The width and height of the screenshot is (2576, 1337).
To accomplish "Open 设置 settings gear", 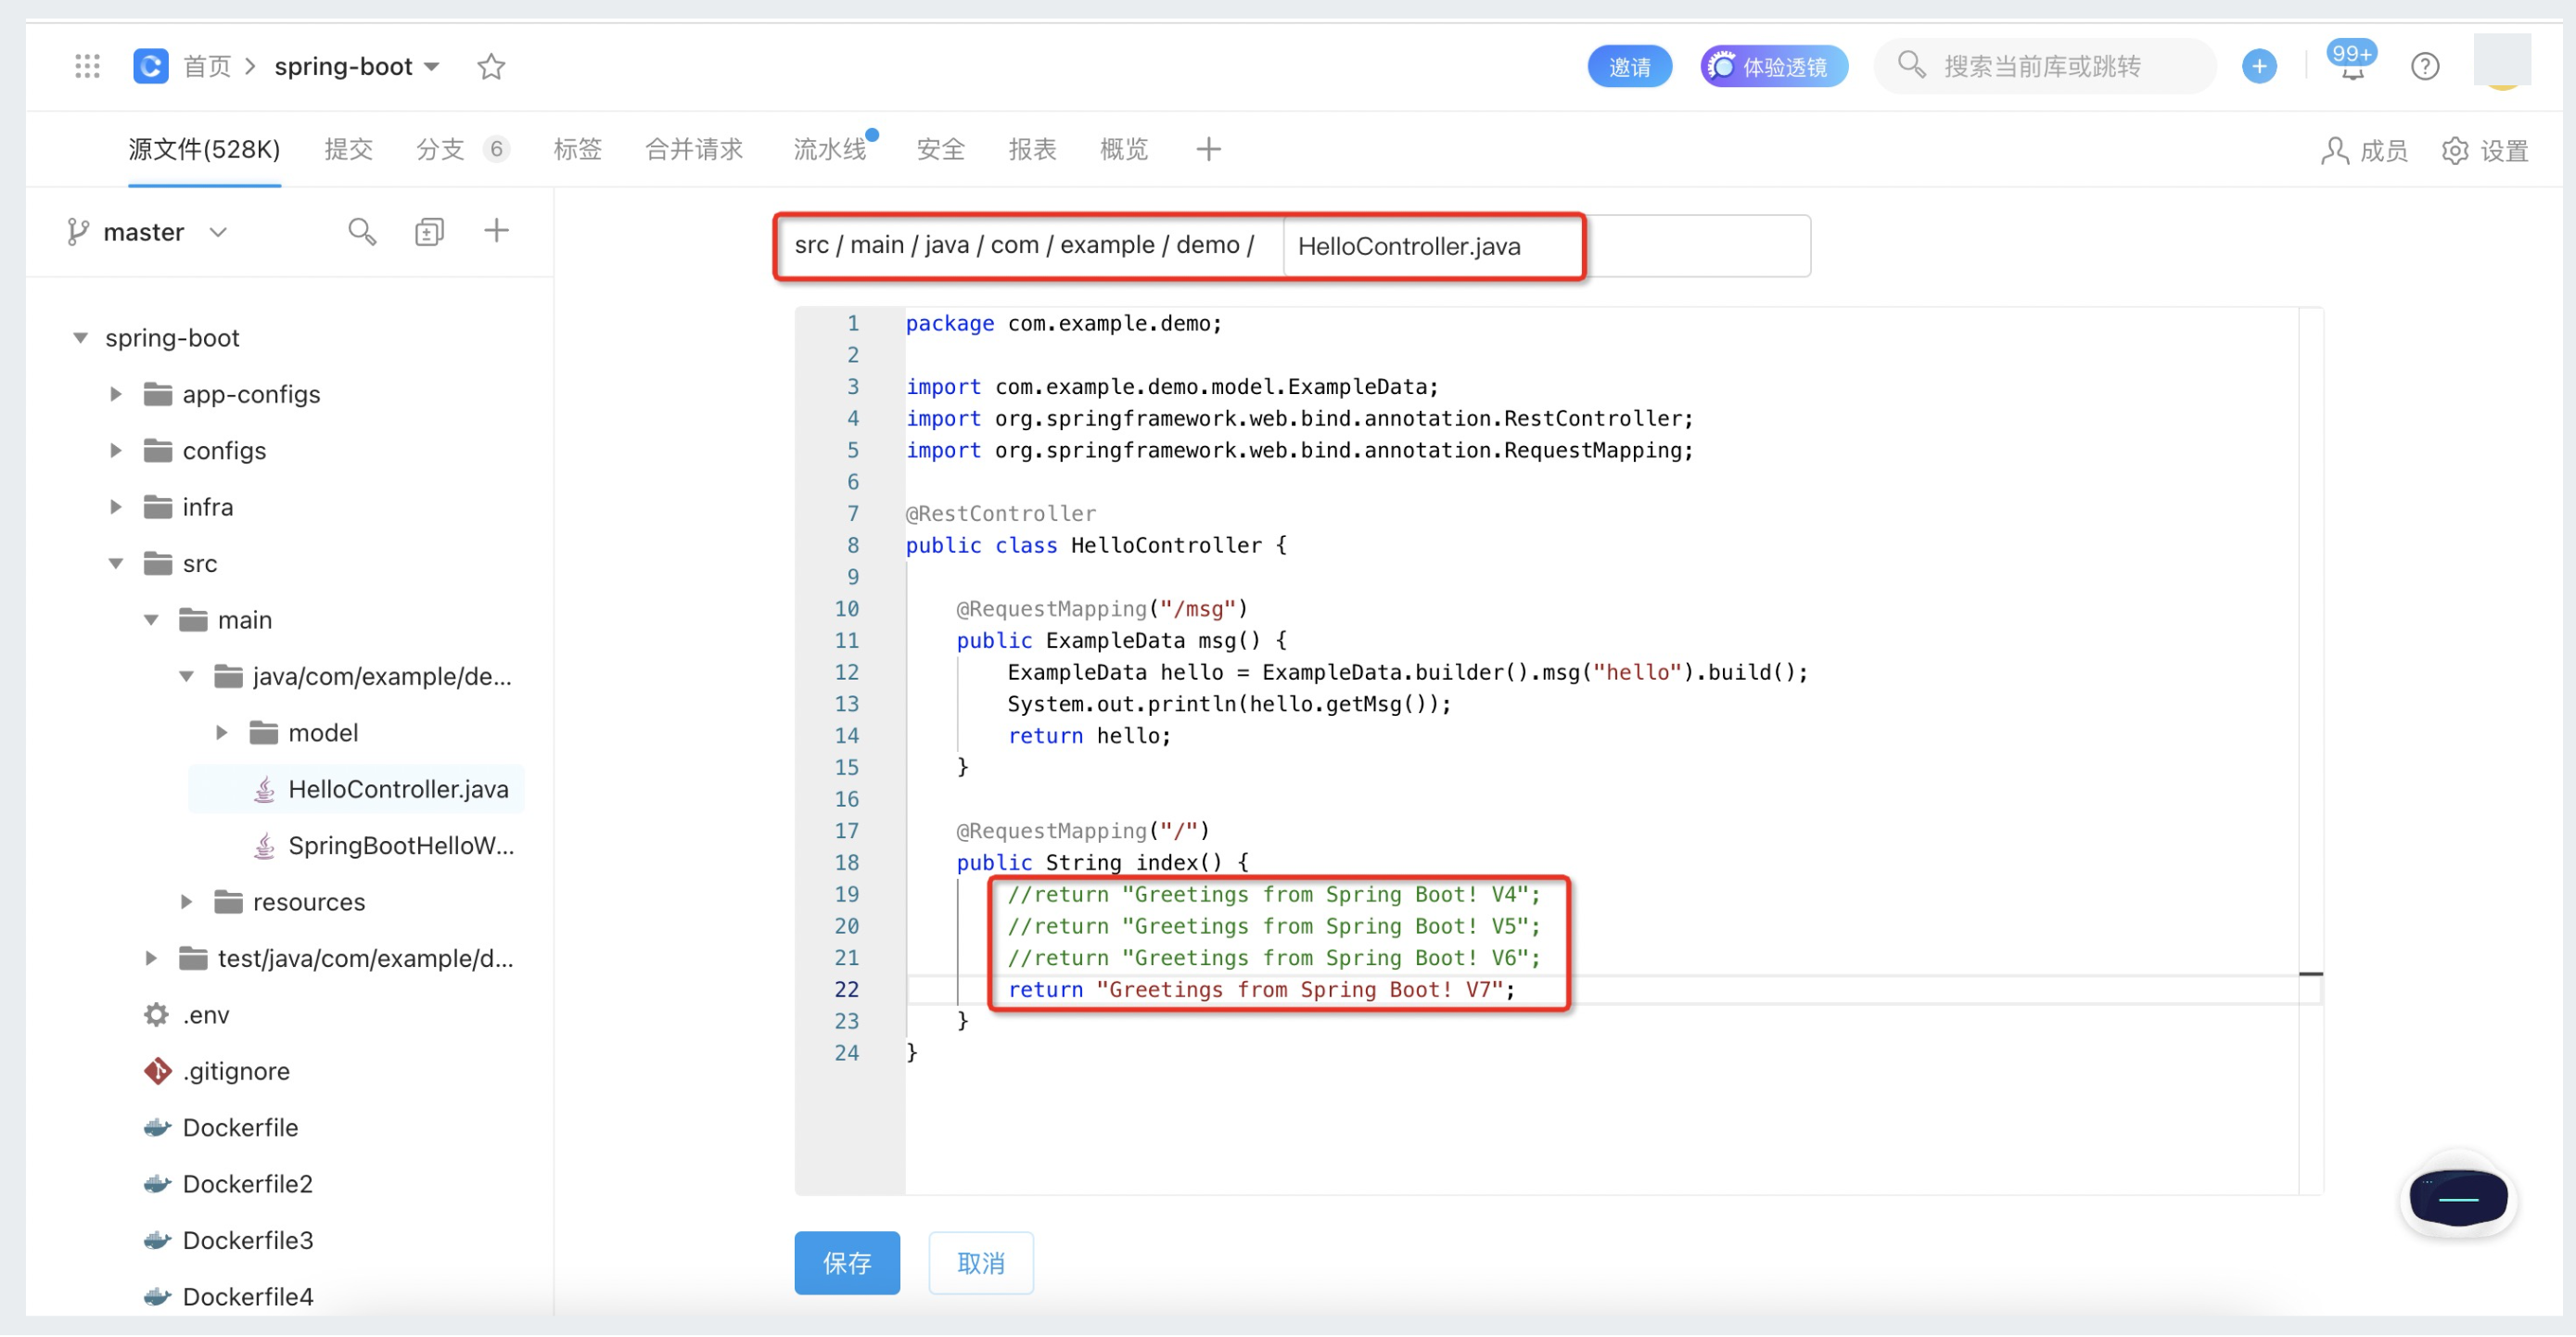I will pyautogui.click(x=2485, y=150).
